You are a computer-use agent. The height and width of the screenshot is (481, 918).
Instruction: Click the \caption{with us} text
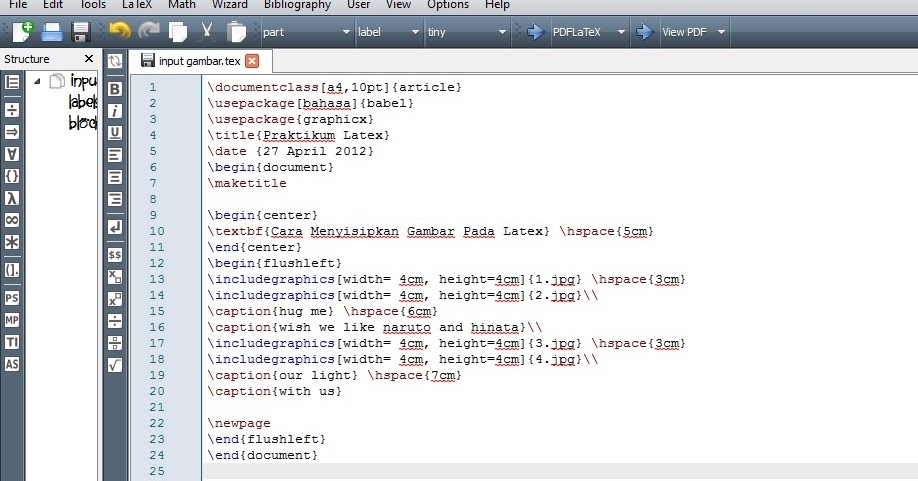[275, 391]
